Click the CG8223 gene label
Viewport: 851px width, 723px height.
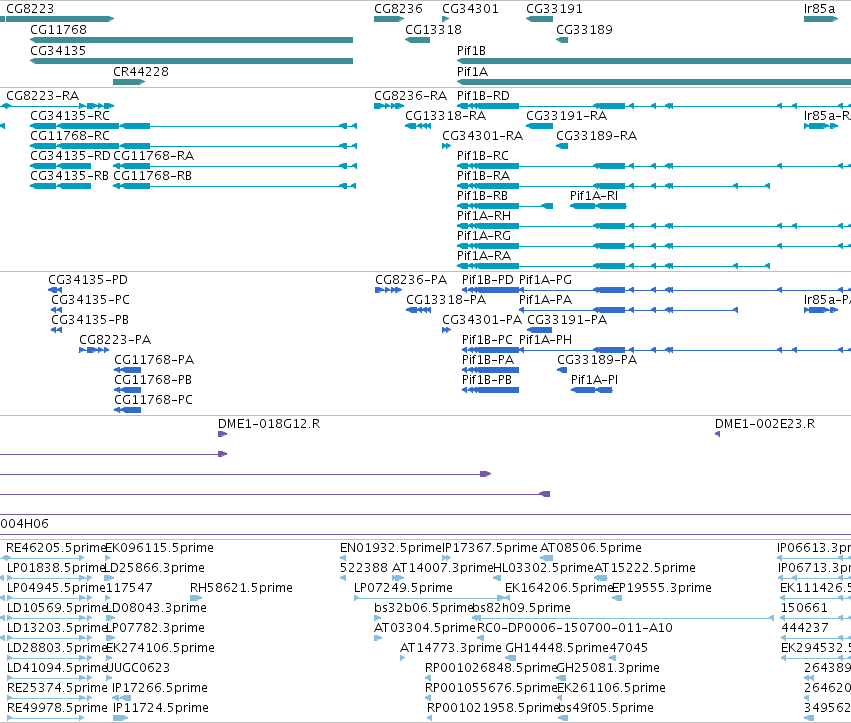tap(30, 9)
